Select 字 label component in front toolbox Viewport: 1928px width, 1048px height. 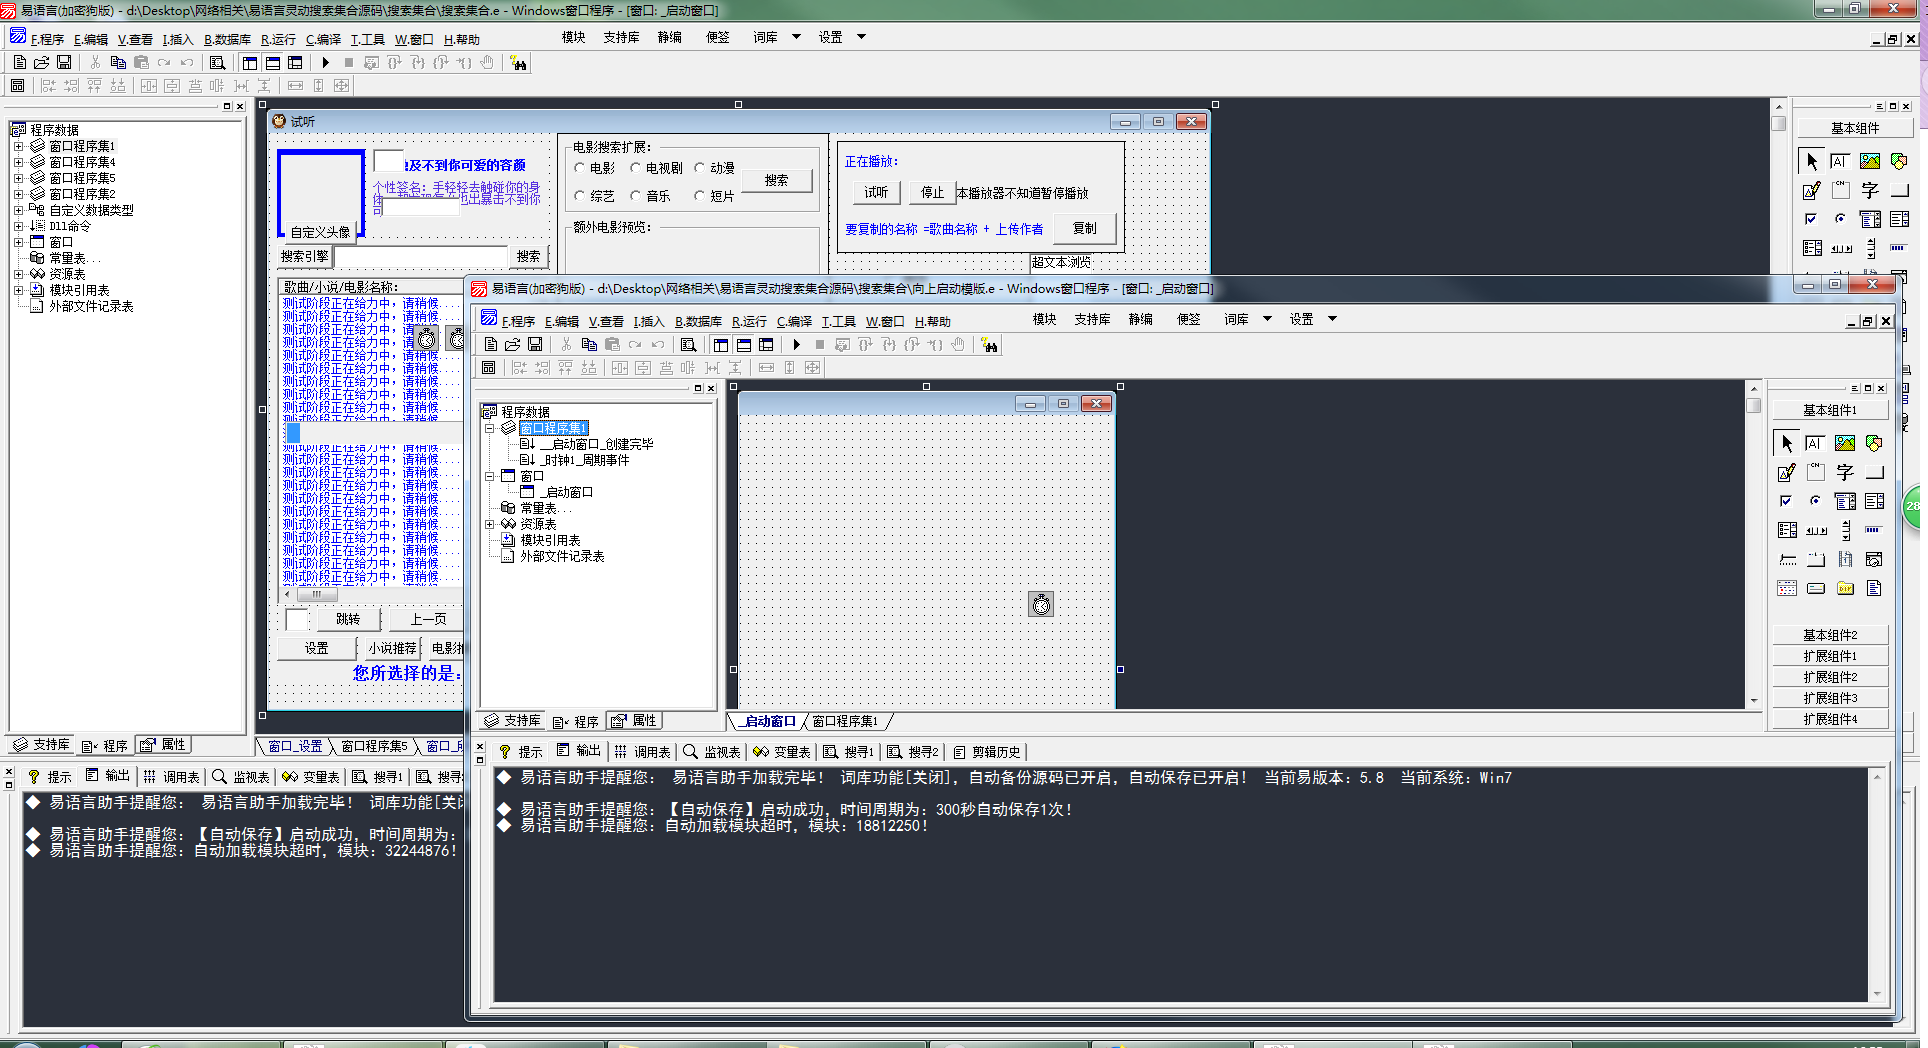click(x=1845, y=472)
